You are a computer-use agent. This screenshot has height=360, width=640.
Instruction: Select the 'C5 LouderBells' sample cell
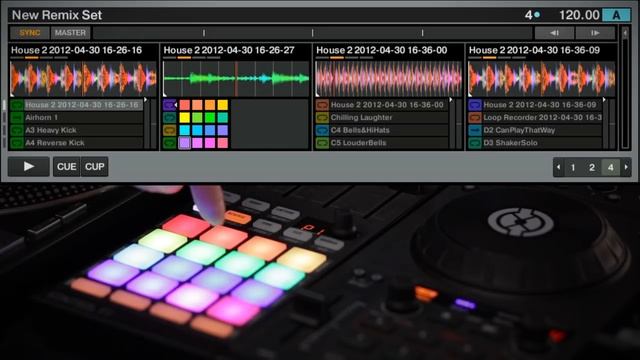pos(389,143)
